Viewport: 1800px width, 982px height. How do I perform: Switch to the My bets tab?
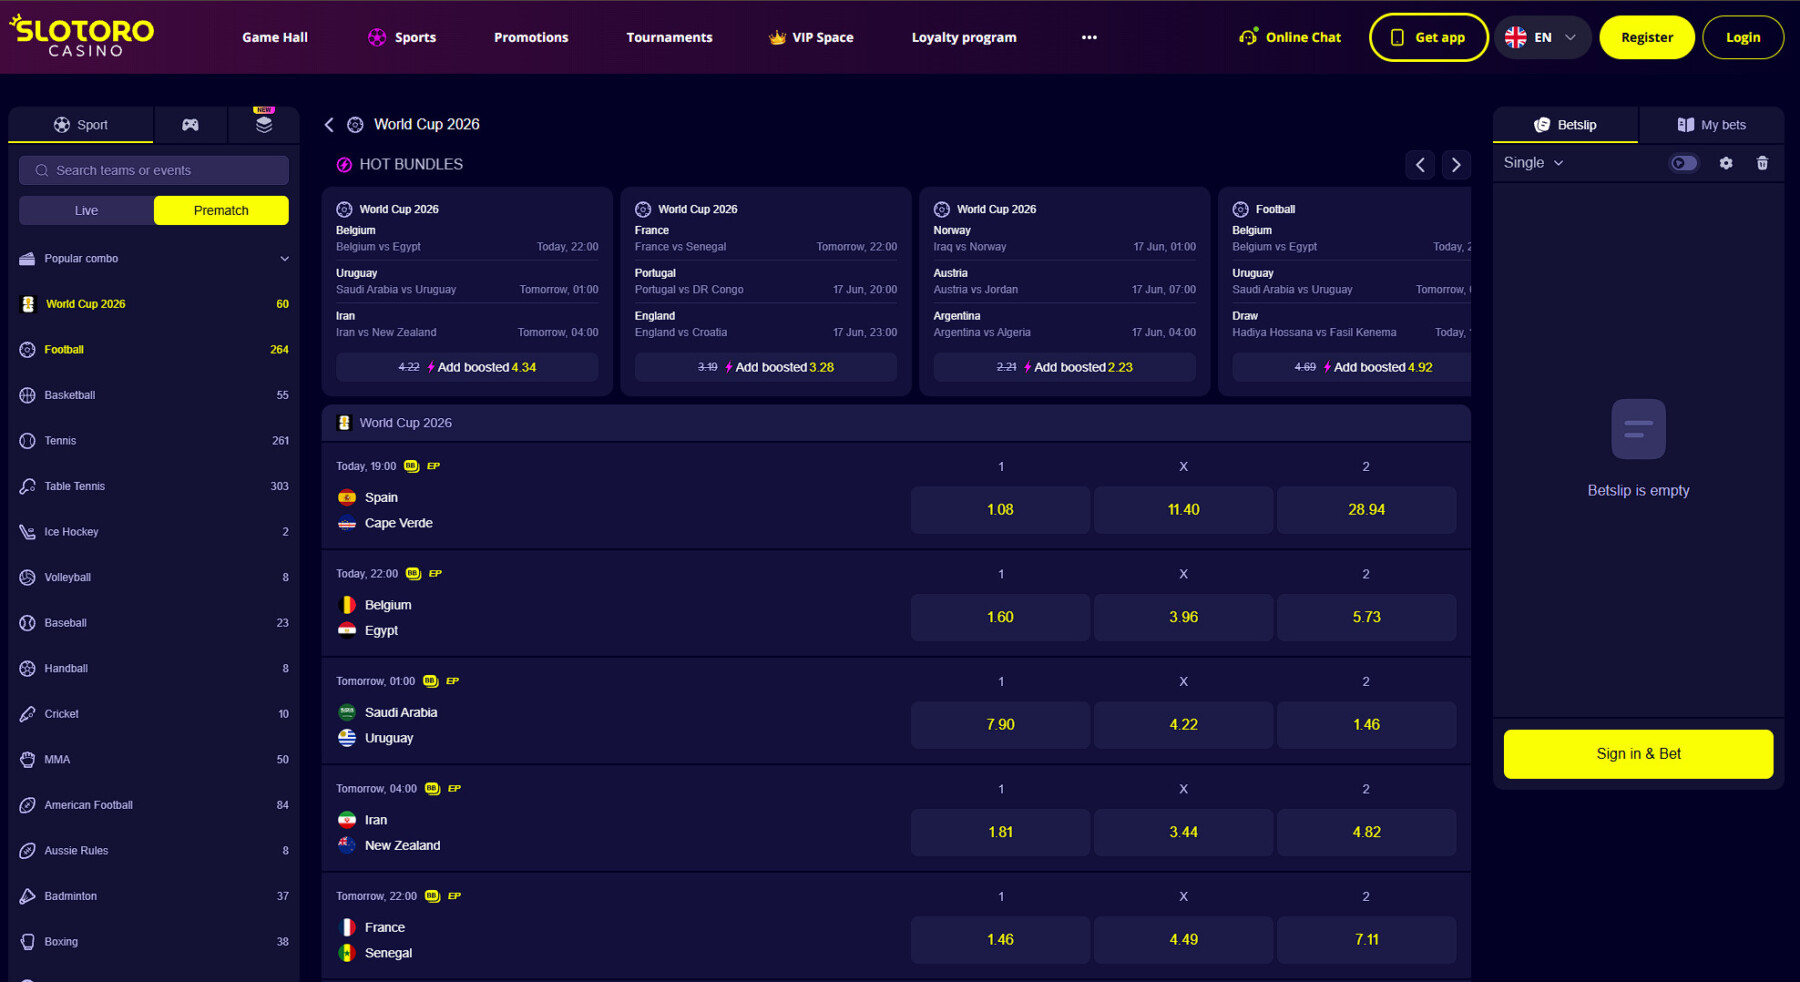tap(1711, 125)
